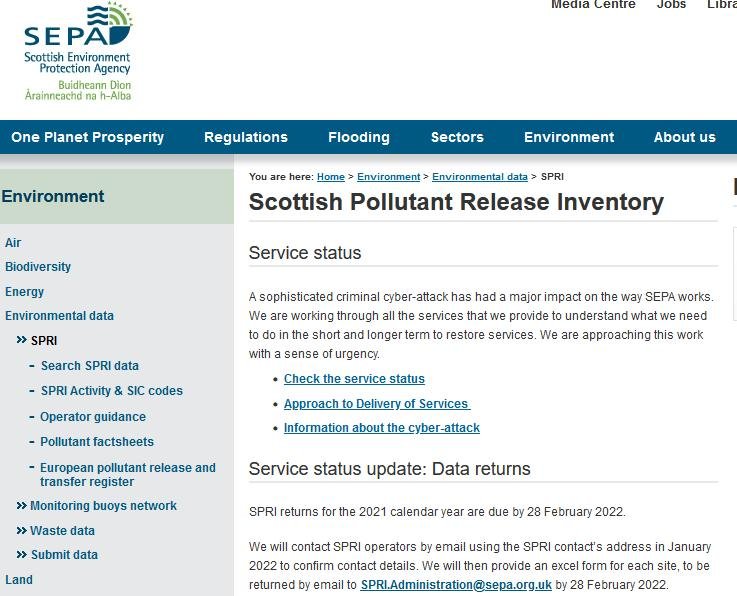
Task: Open Information about the cyber-attack link
Action: 381,428
